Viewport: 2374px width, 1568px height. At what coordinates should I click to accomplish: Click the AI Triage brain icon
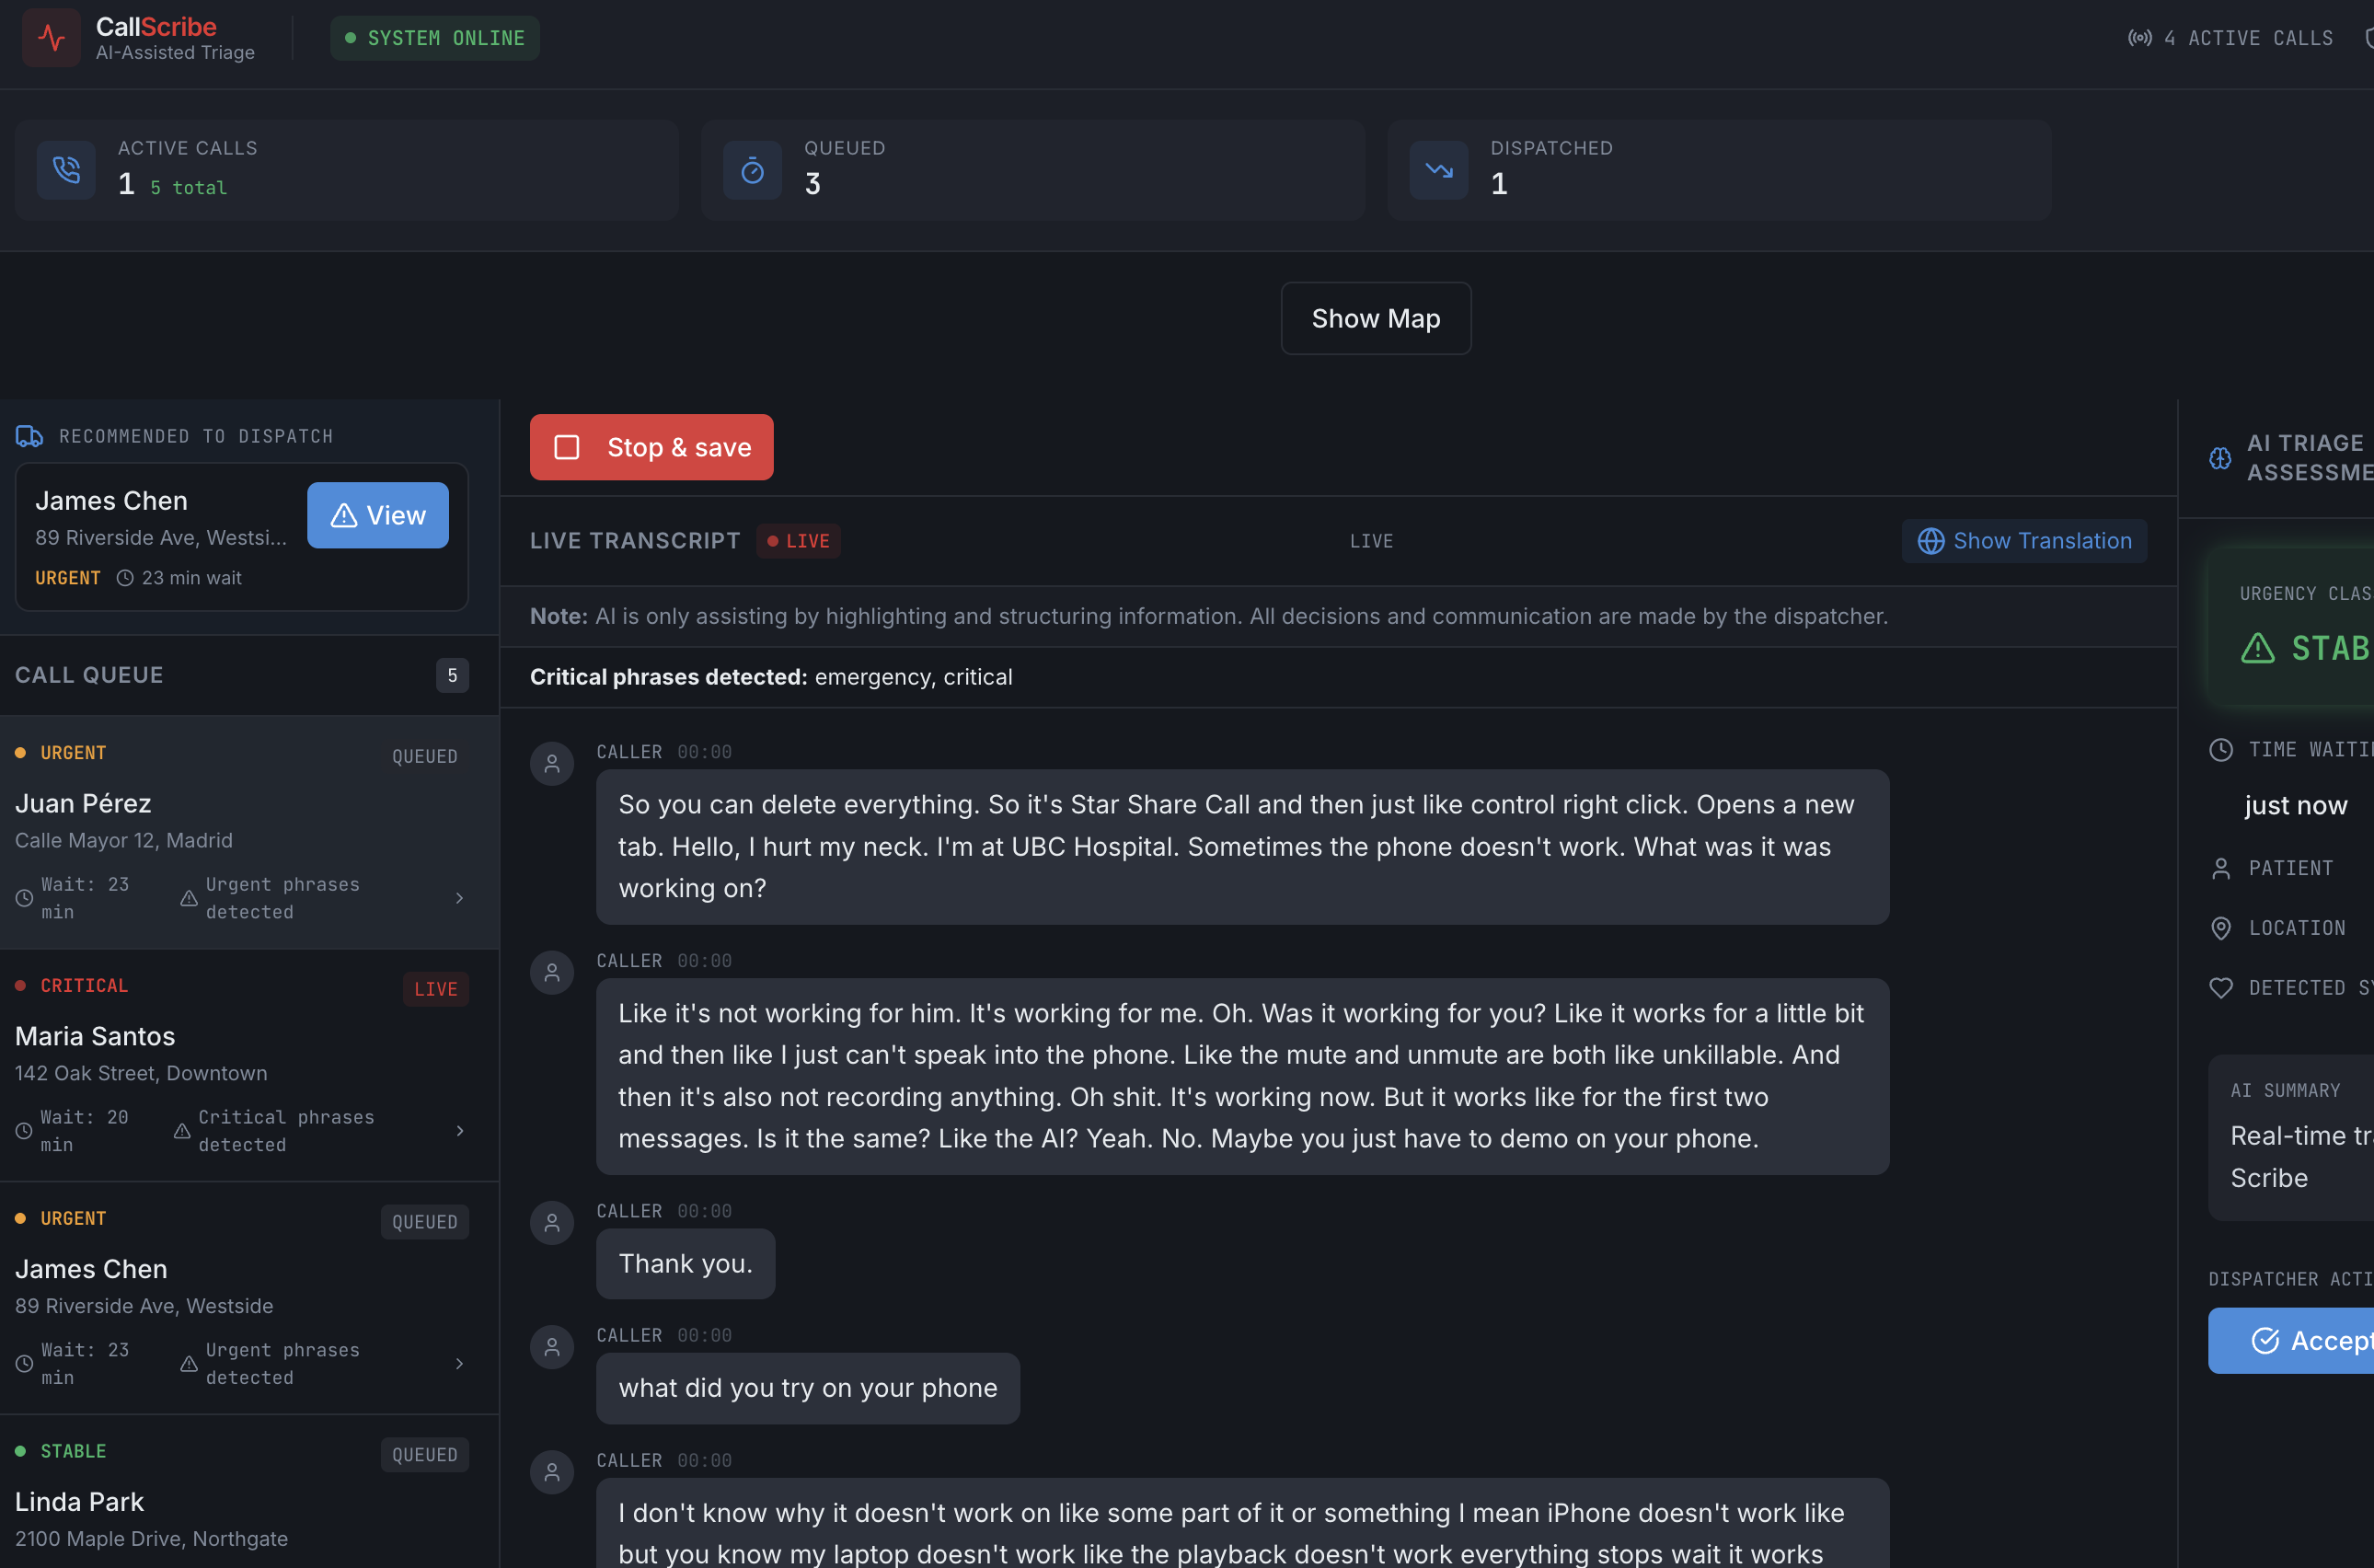point(2219,458)
